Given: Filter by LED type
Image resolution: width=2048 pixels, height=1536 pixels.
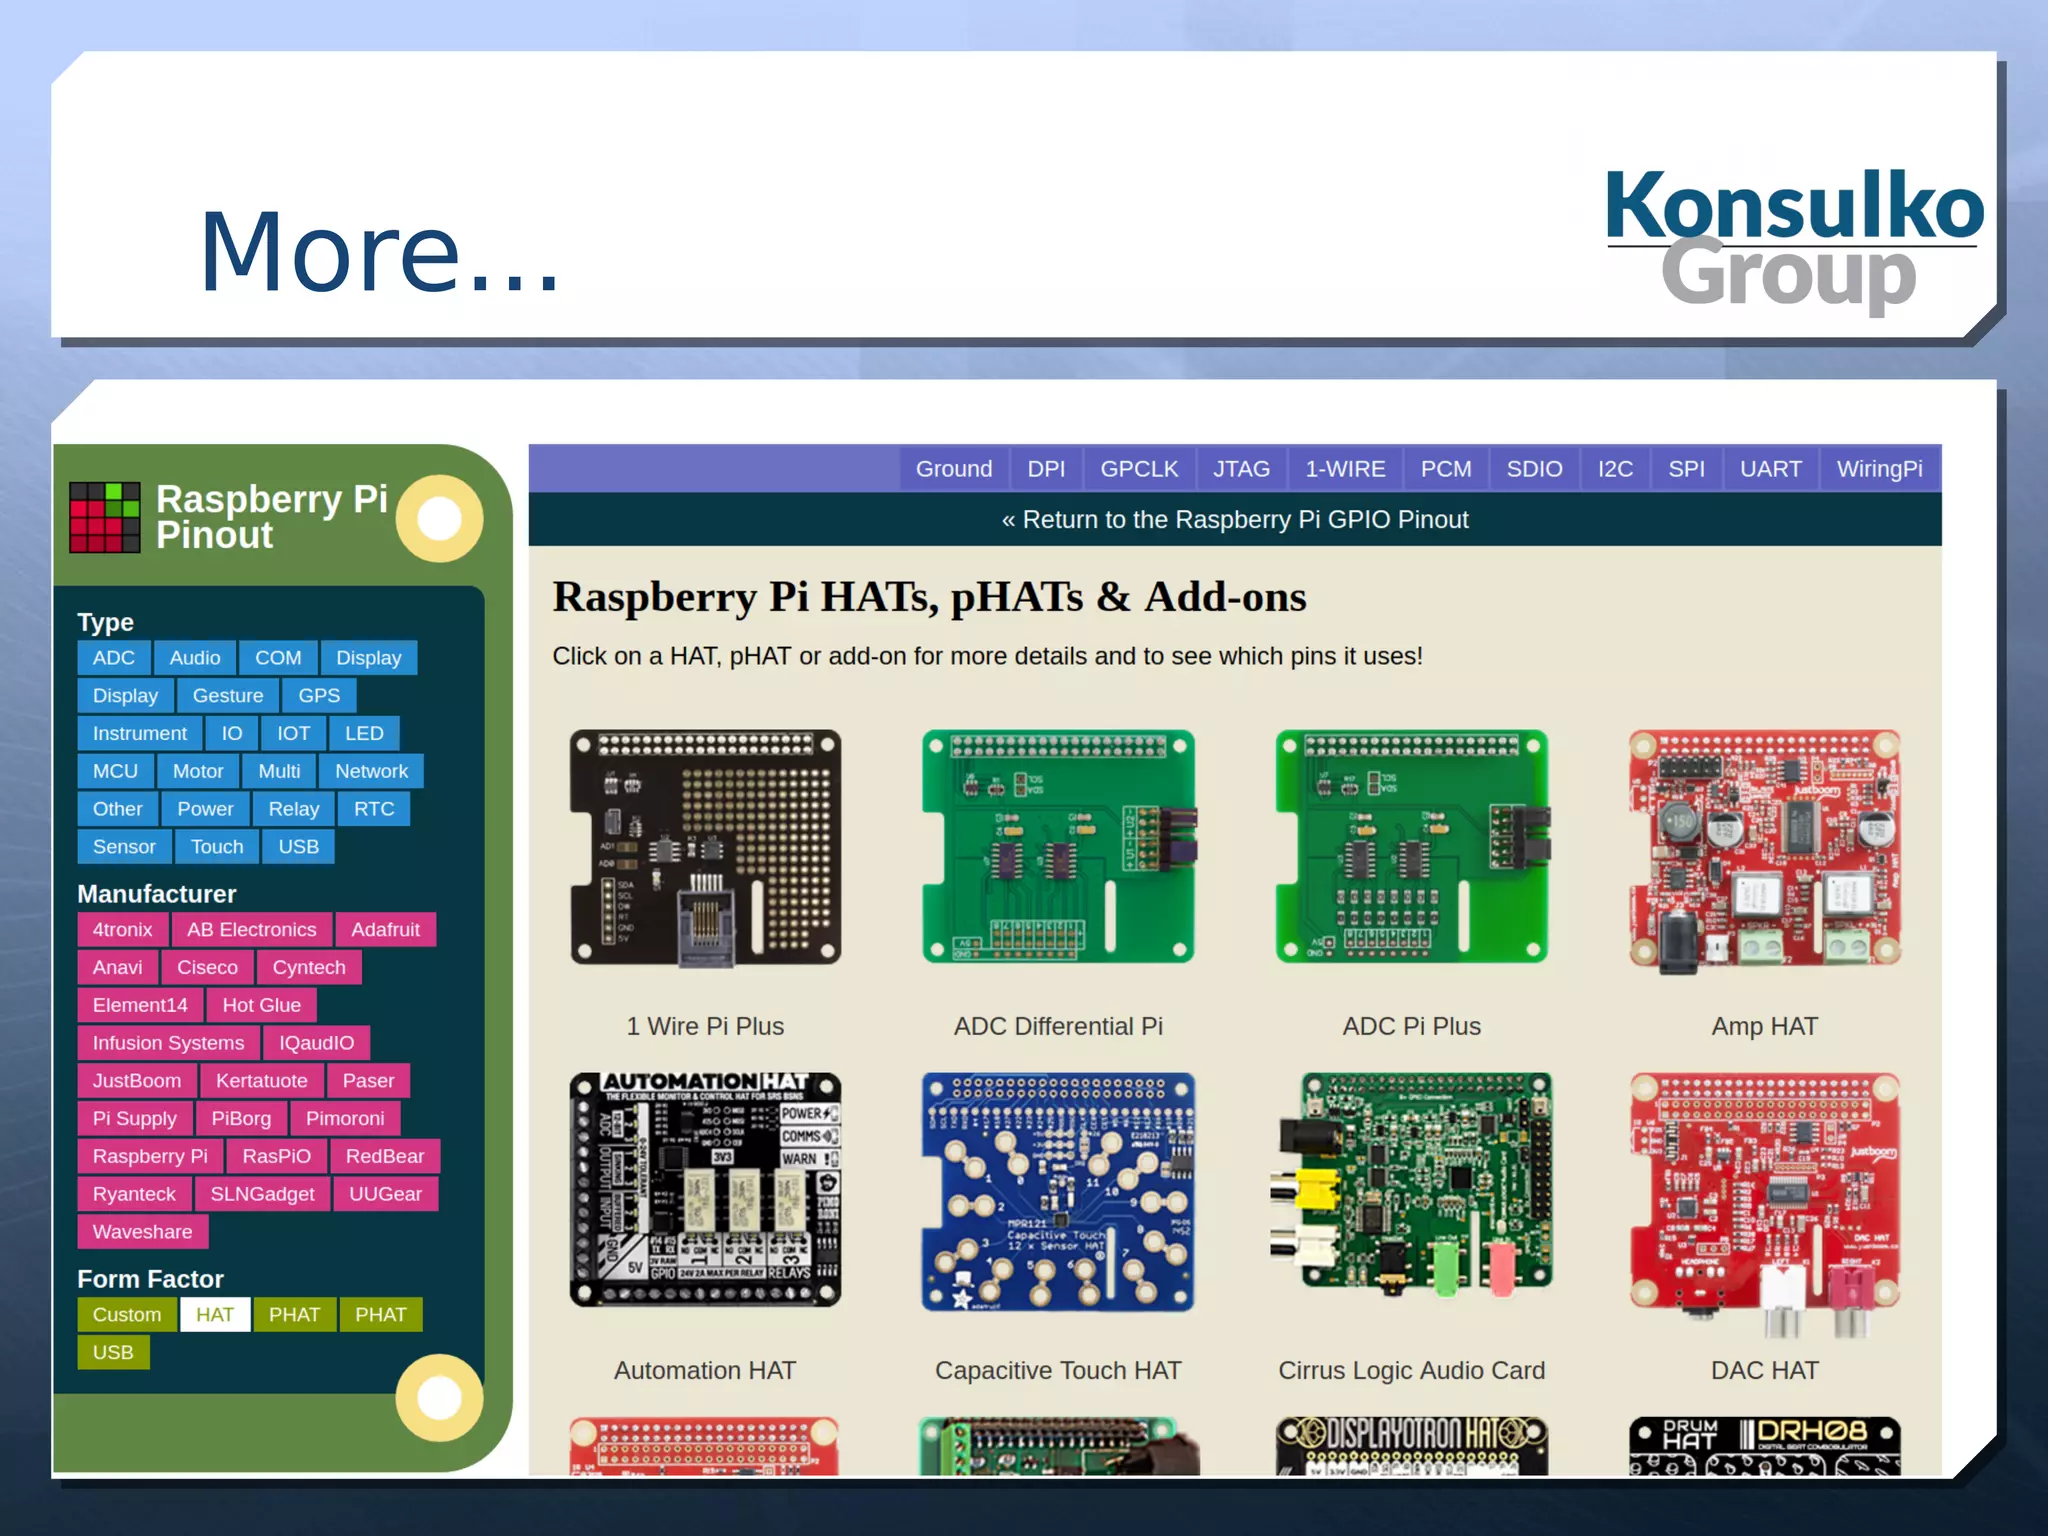Looking at the screenshot, I should 364,734.
